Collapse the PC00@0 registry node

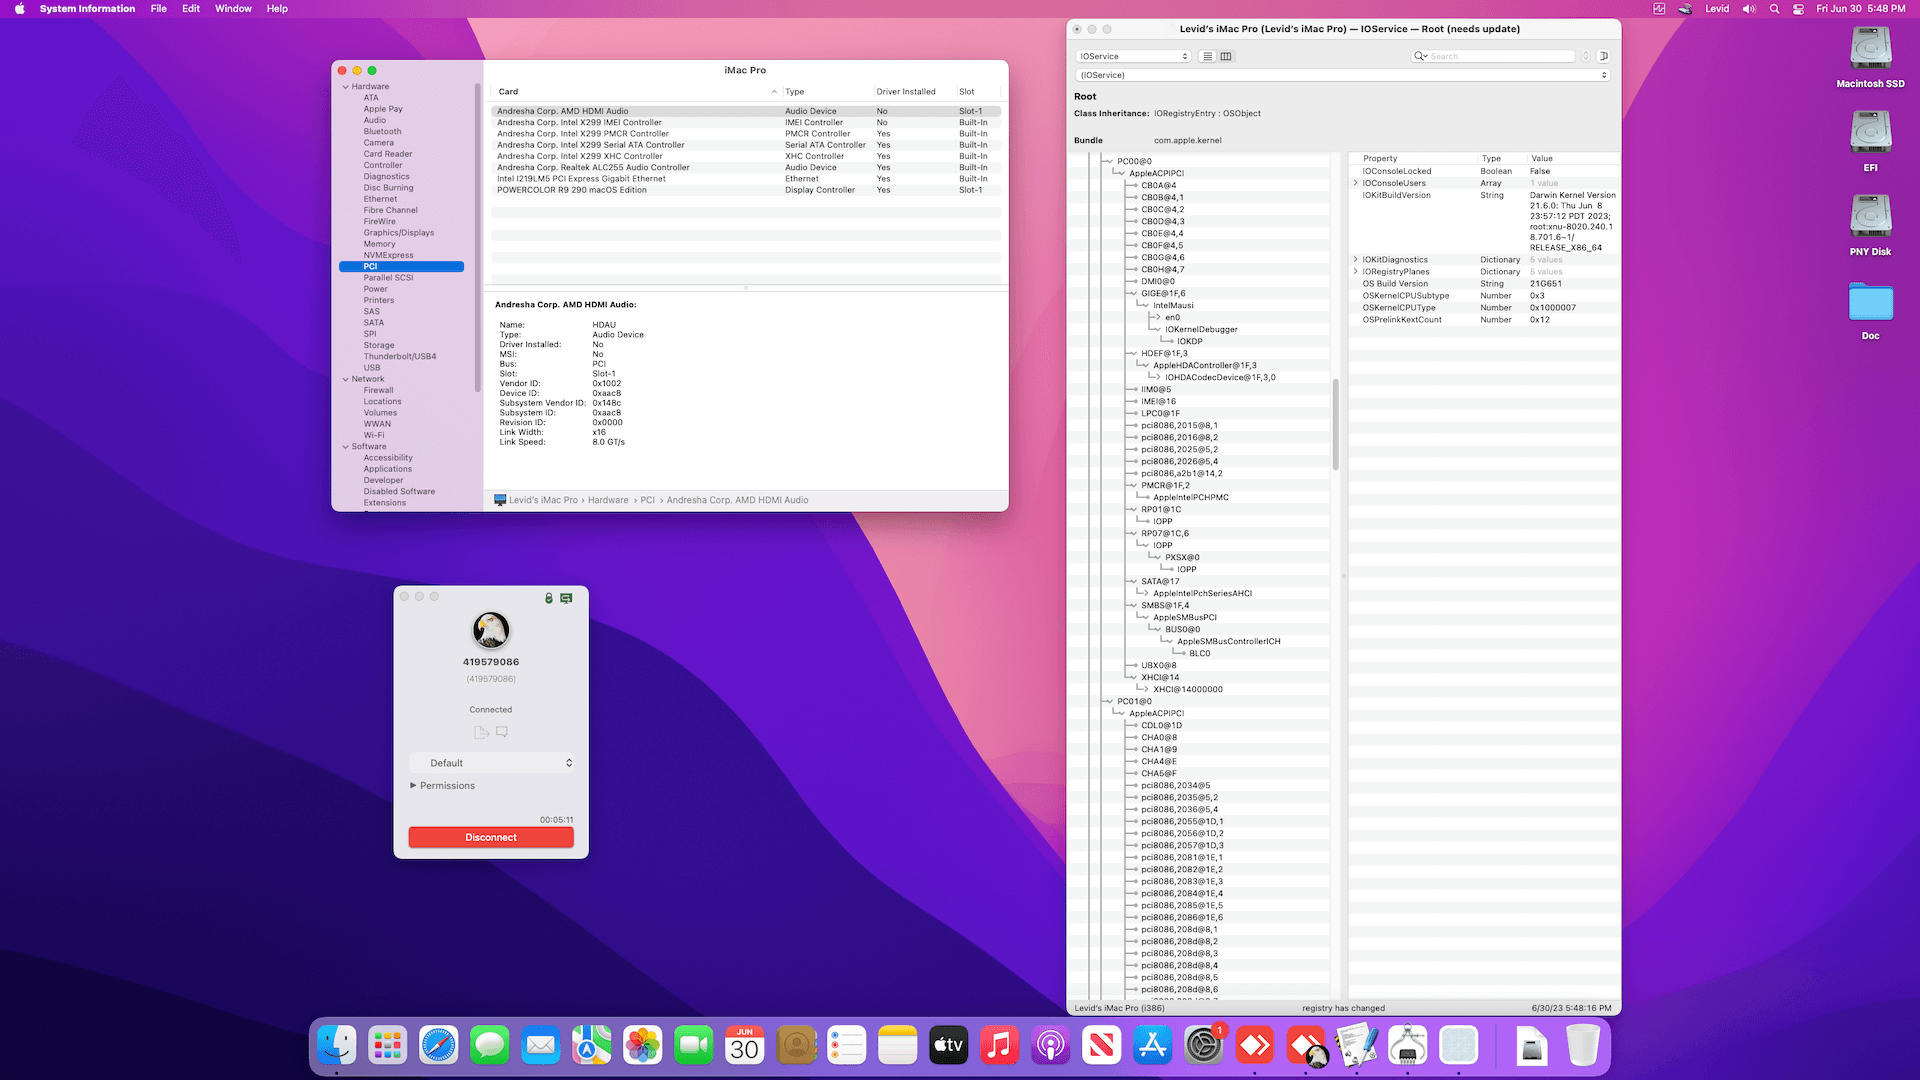tap(1109, 161)
